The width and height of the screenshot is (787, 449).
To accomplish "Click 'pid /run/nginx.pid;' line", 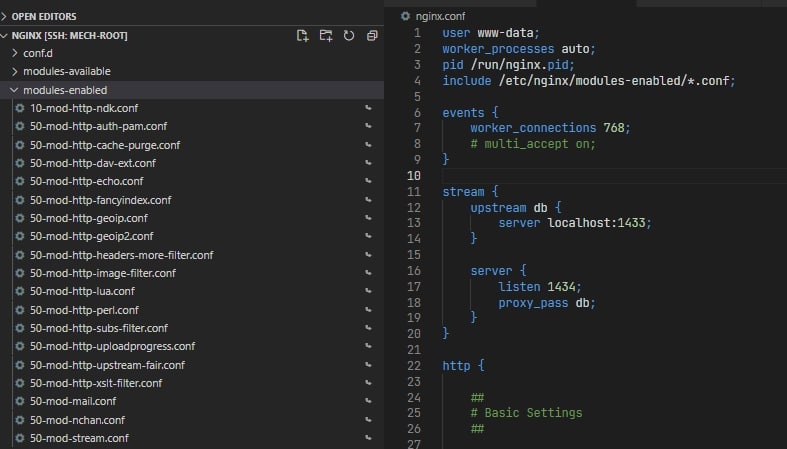I will tap(508, 65).
